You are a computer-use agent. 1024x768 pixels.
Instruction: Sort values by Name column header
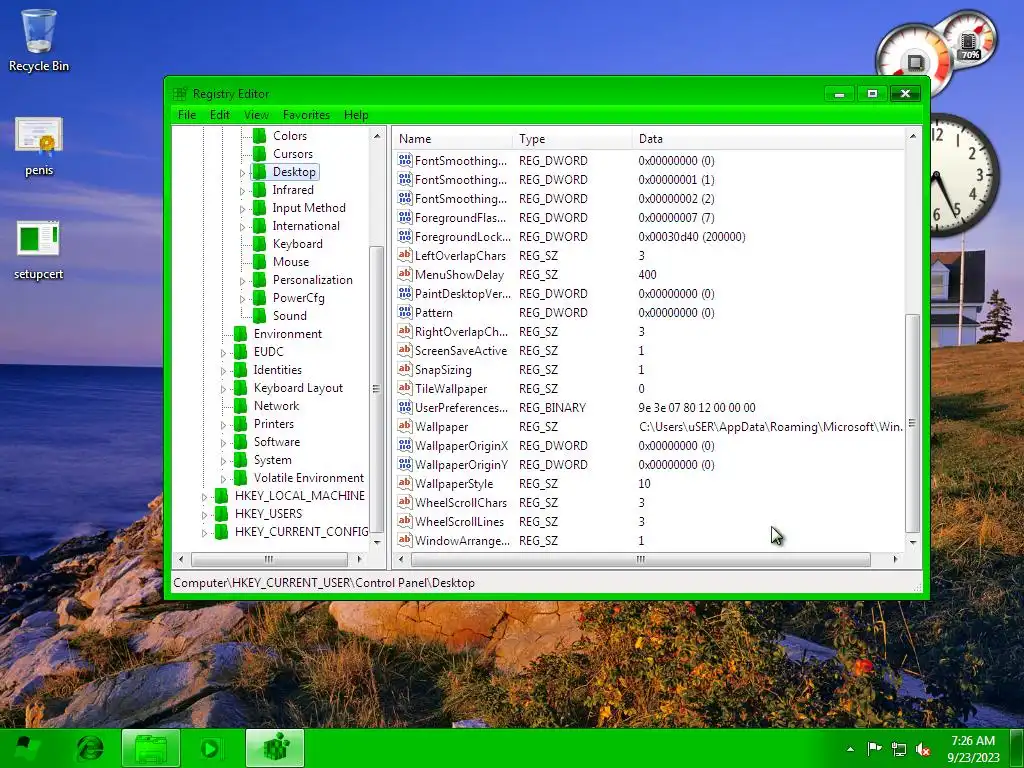pyautogui.click(x=453, y=138)
